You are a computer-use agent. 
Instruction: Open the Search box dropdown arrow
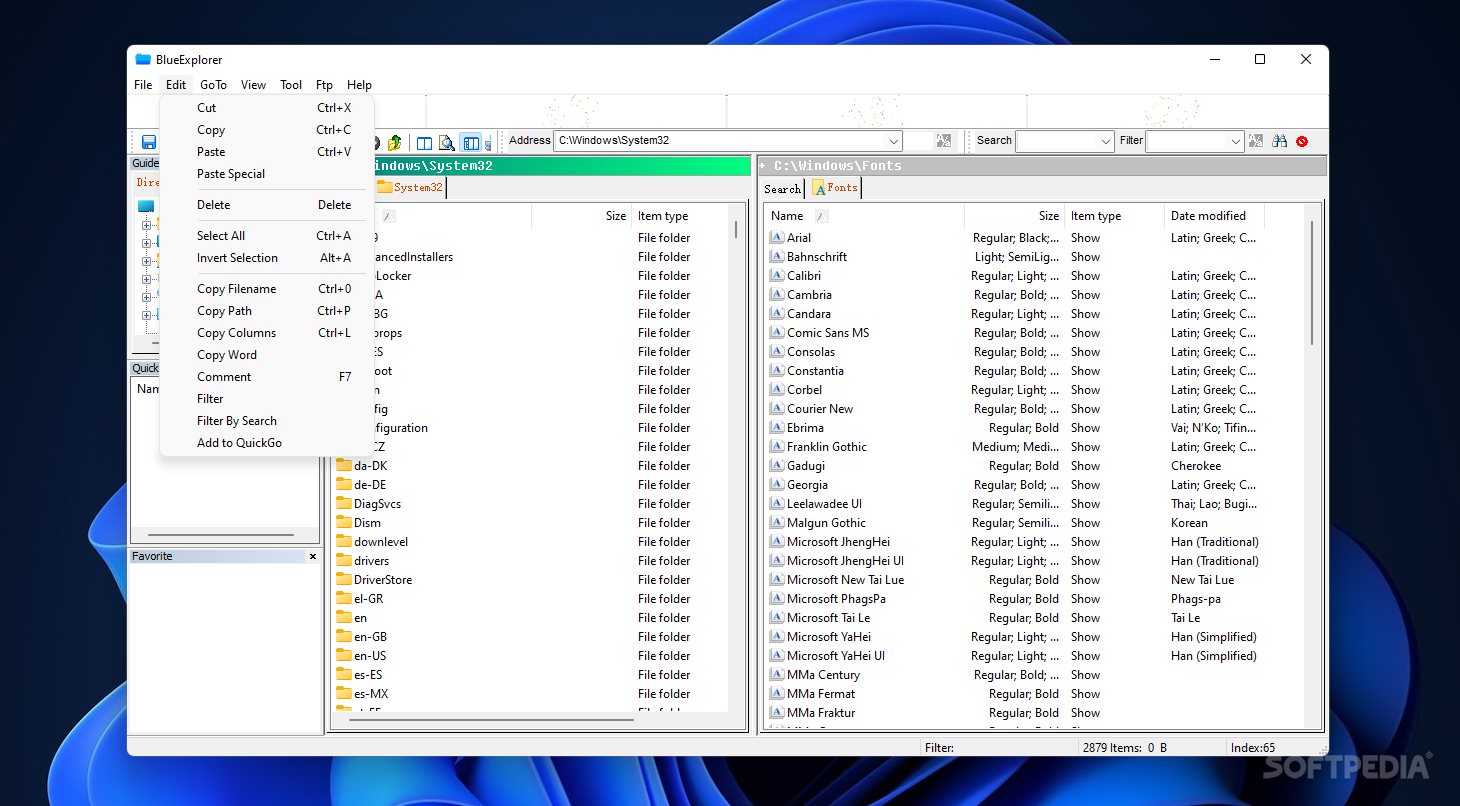(1105, 142)
